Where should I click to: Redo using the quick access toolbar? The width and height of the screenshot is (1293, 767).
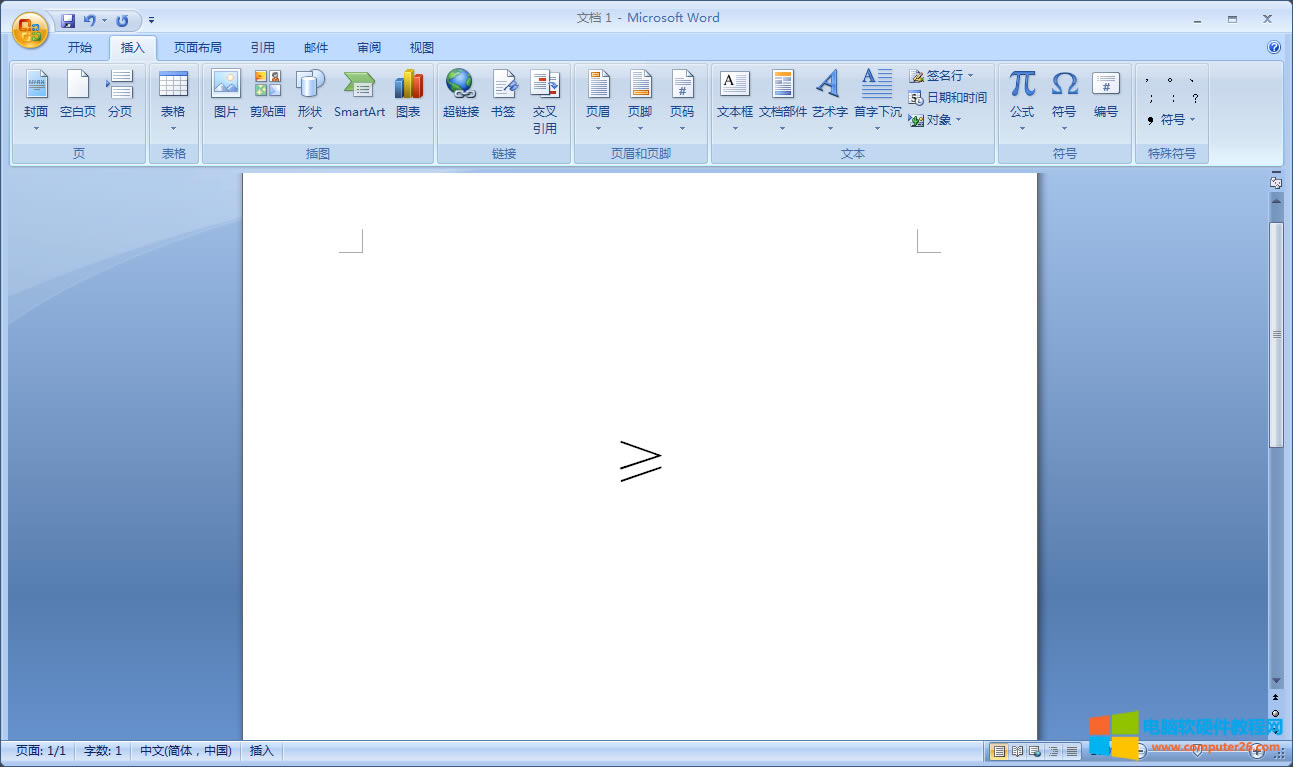click(x=122, y=20)
